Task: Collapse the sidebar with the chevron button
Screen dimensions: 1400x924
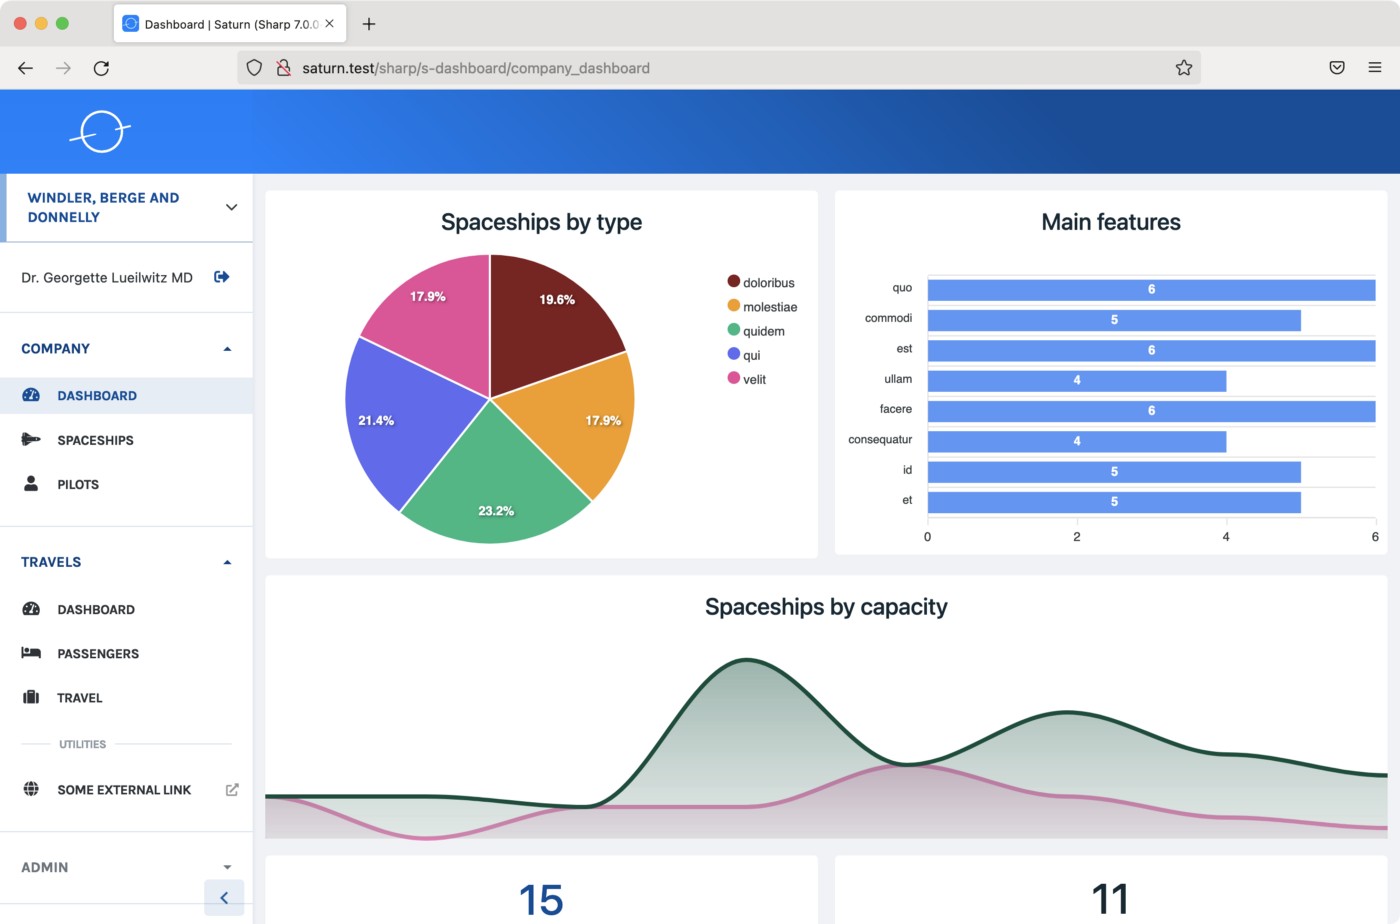Action: [x=224, y=898]
